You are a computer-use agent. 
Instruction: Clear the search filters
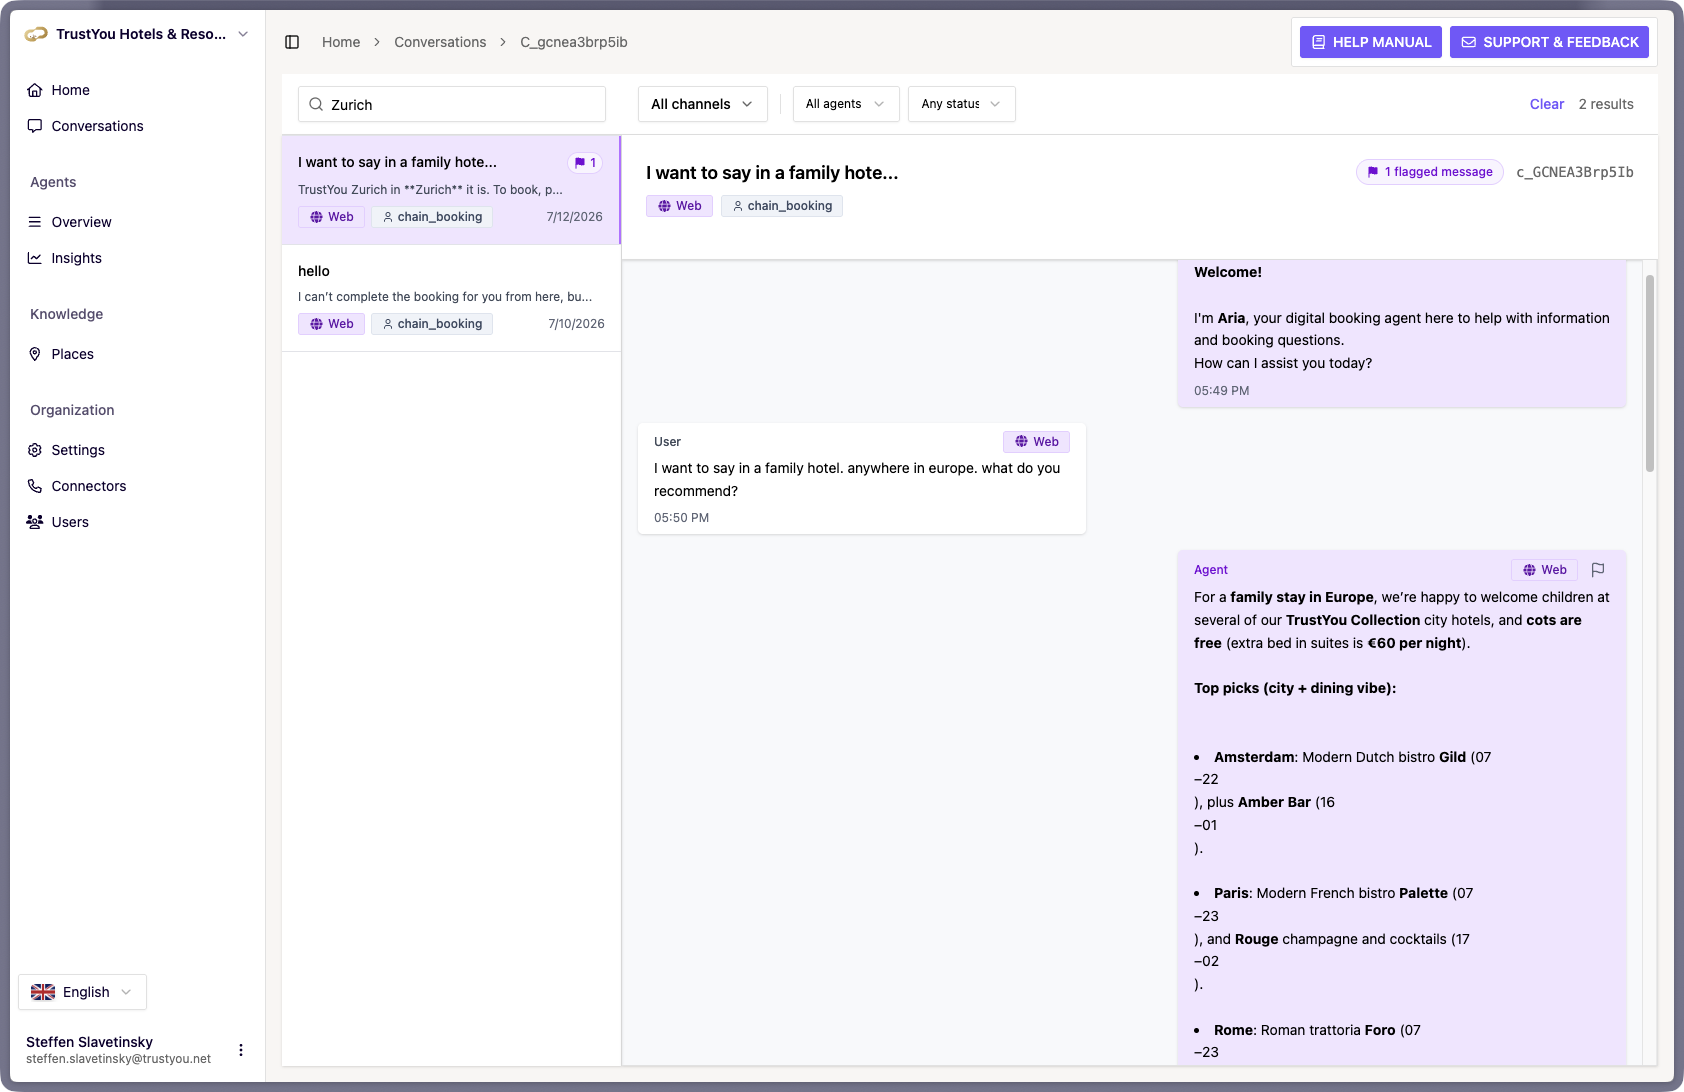1546,104
